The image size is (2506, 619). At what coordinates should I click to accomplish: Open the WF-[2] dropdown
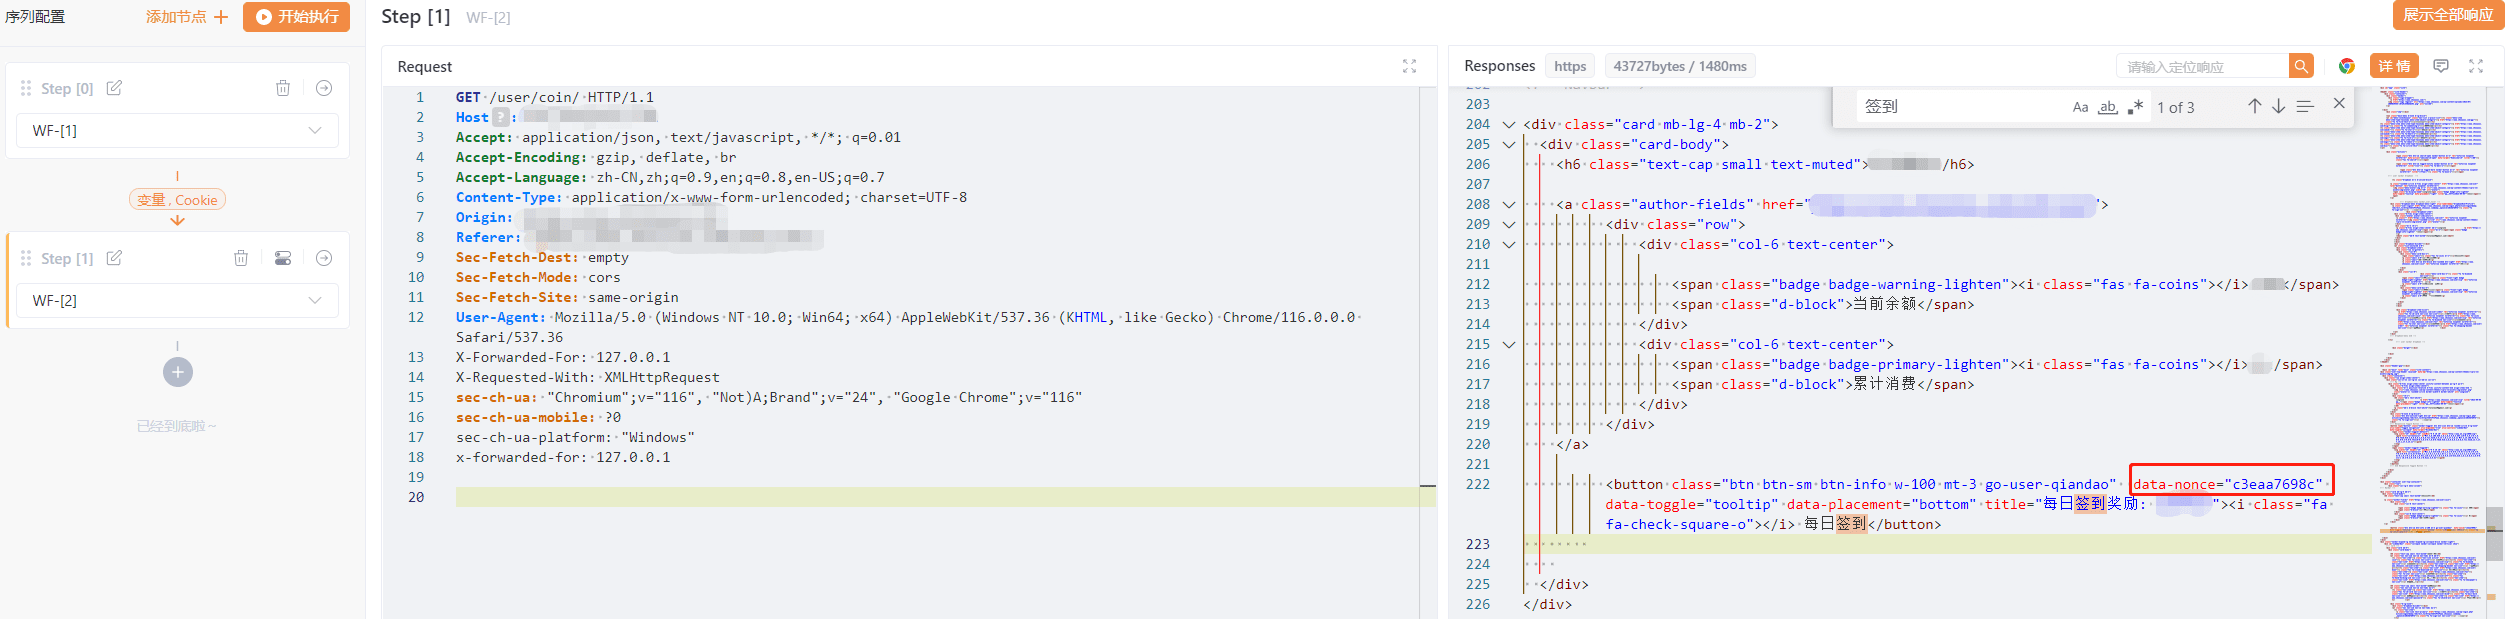point(178,300)
